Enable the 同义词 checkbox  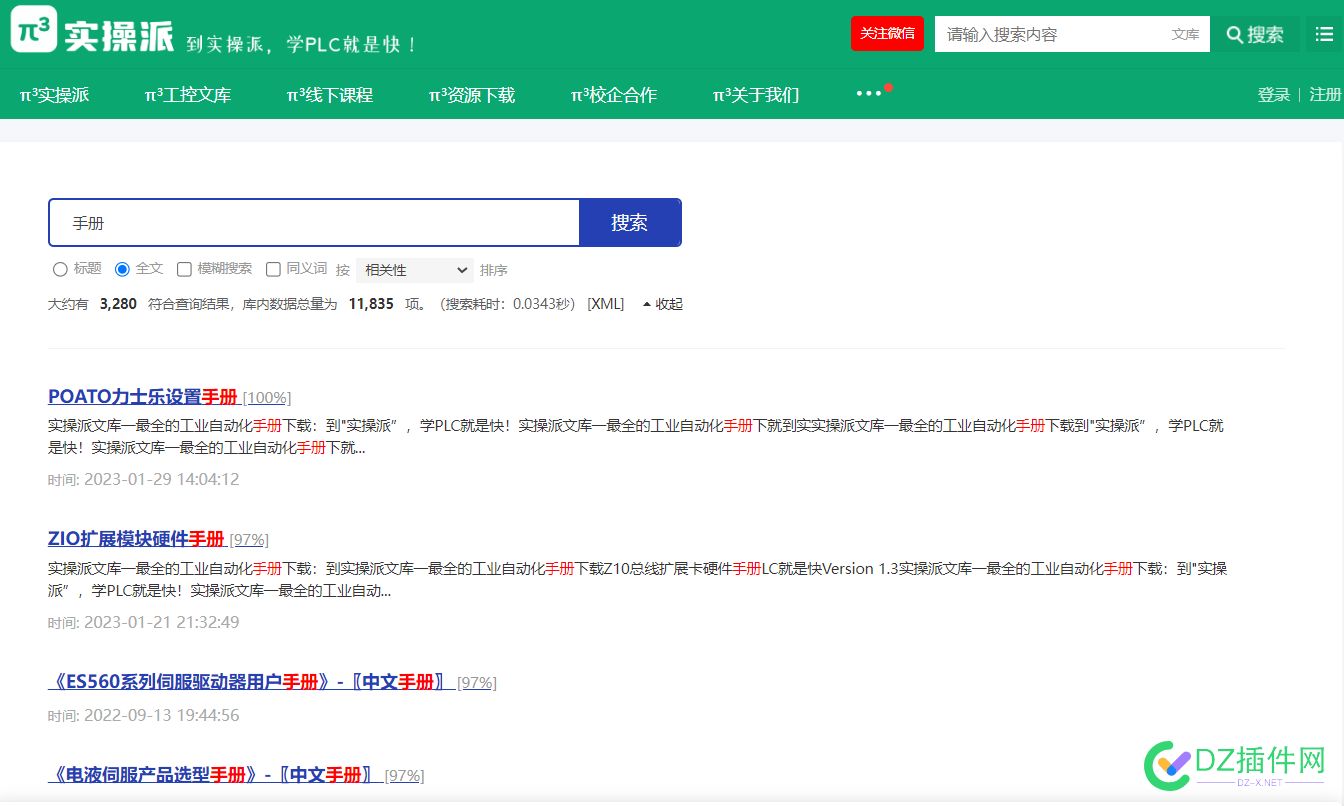pyautogui.click(x=273, y=269)
